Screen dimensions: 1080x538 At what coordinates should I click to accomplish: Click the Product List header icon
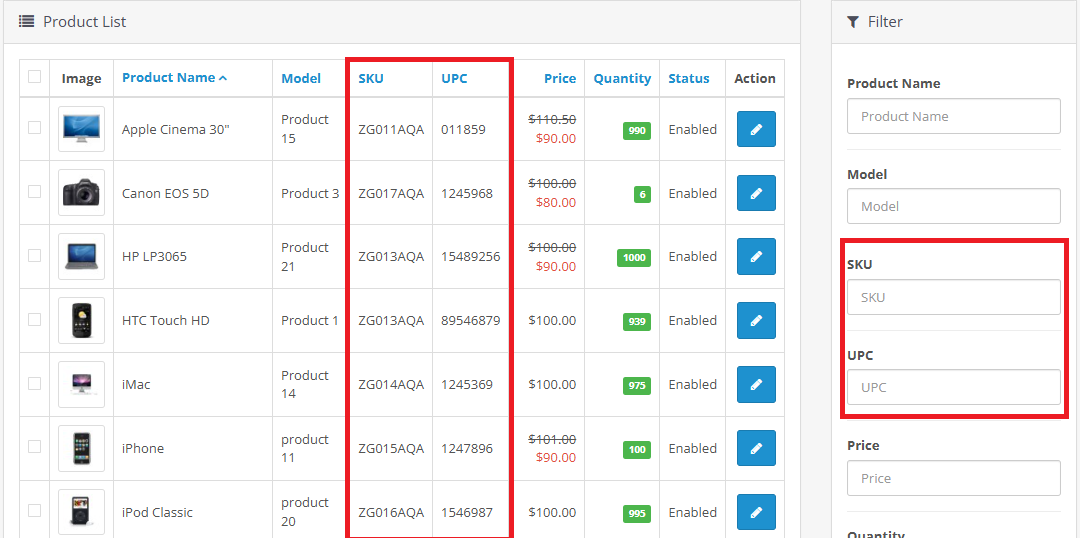coord(27,21)
